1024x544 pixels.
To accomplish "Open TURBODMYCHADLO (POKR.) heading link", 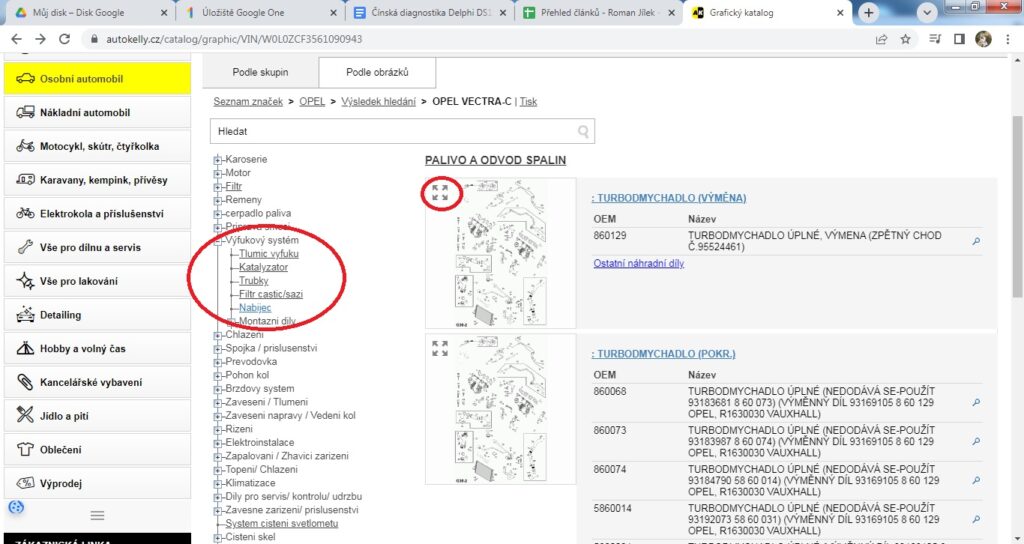I will (x=664, y=354).
